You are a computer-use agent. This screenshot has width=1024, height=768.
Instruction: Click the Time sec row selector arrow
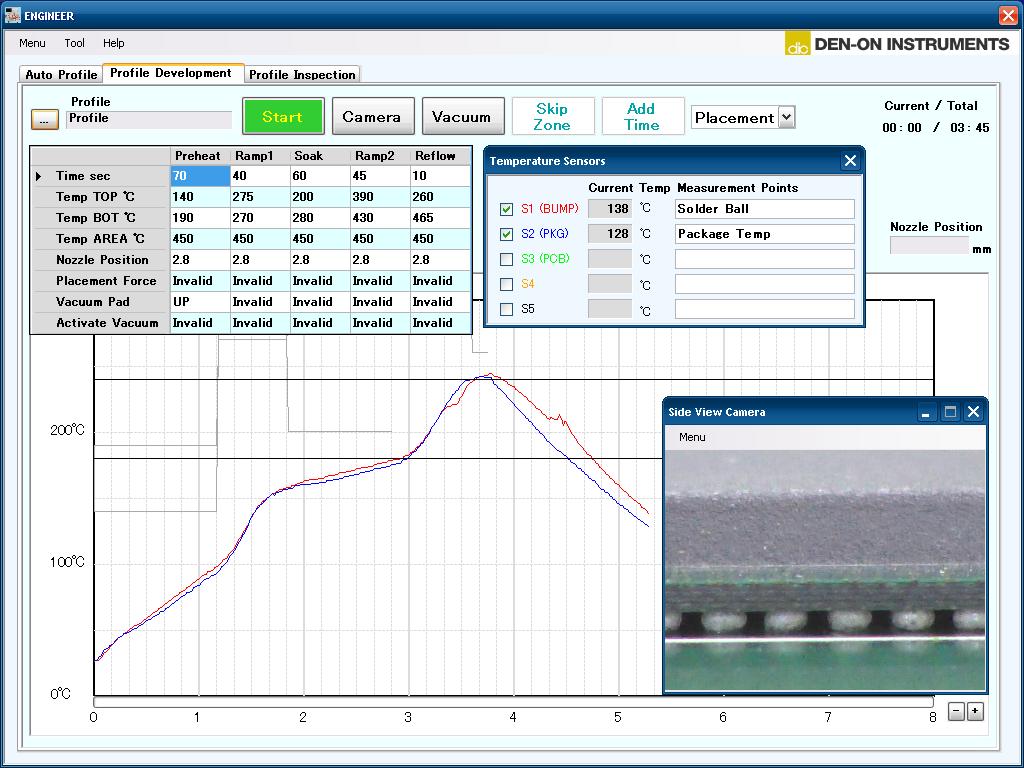click(39, 176)
